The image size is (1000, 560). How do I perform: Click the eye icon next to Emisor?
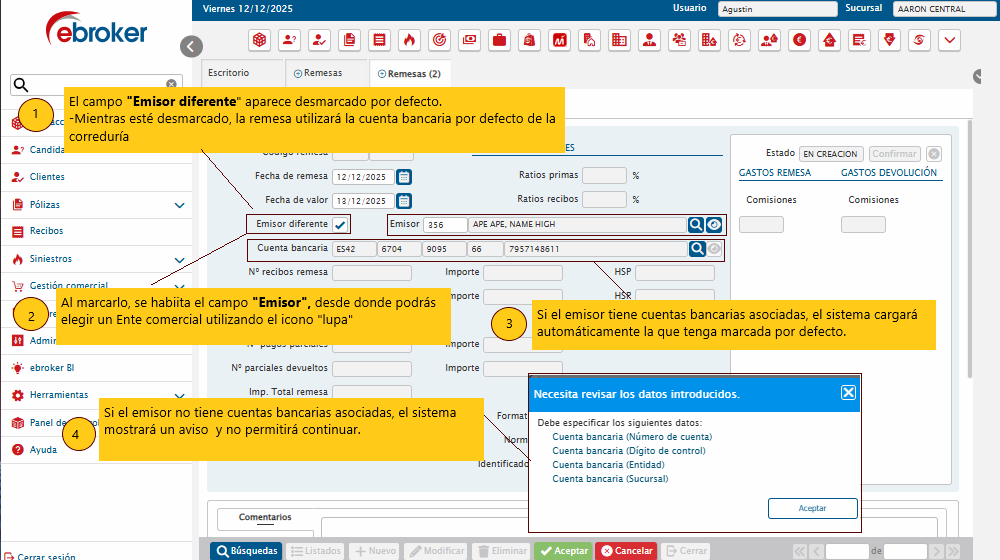[x=714, y=225]
